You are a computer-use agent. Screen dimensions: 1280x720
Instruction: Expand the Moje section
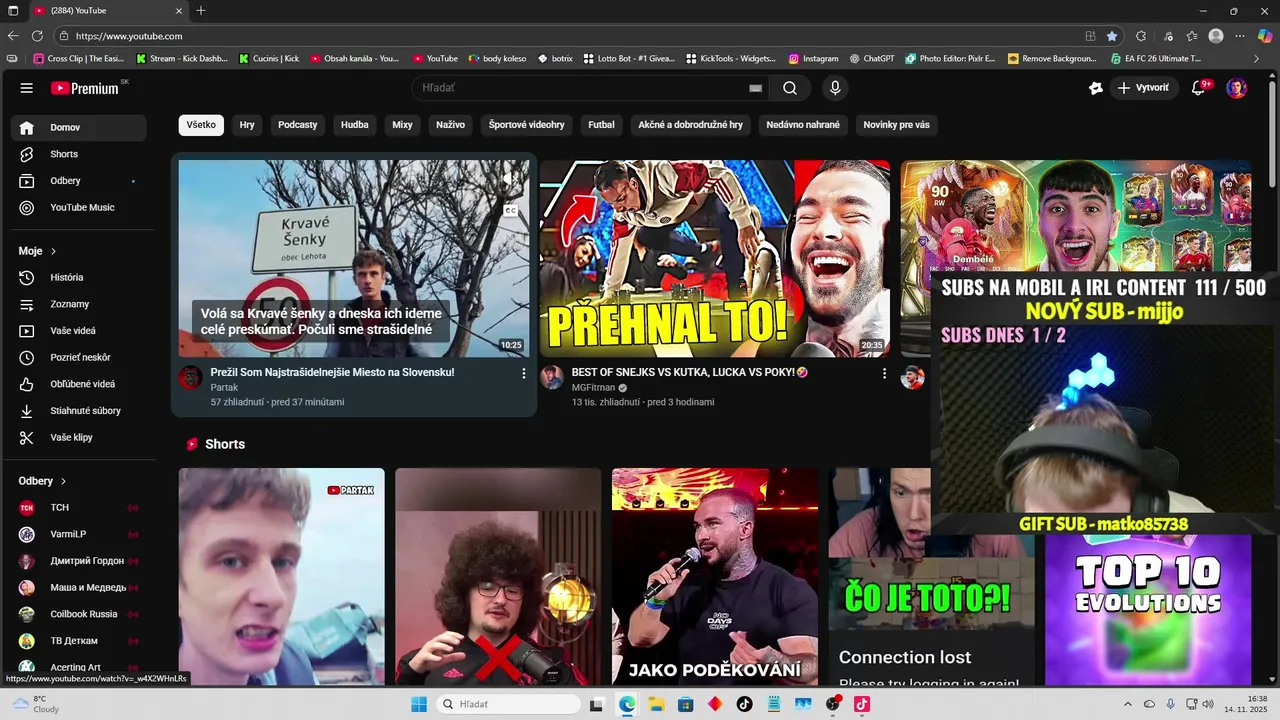tap(38, 251)
